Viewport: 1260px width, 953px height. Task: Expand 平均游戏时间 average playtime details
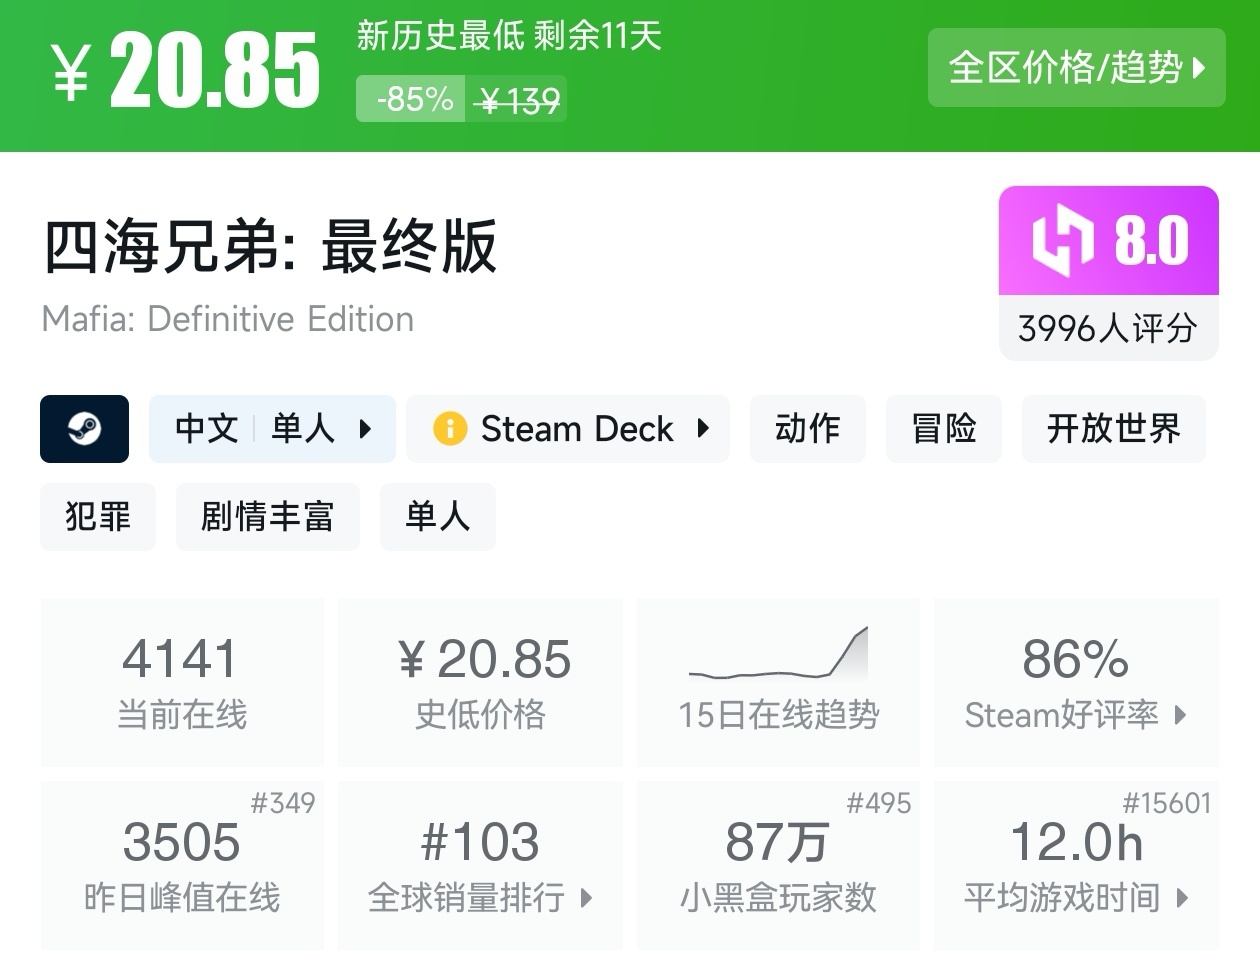[x=1076, y=866]
